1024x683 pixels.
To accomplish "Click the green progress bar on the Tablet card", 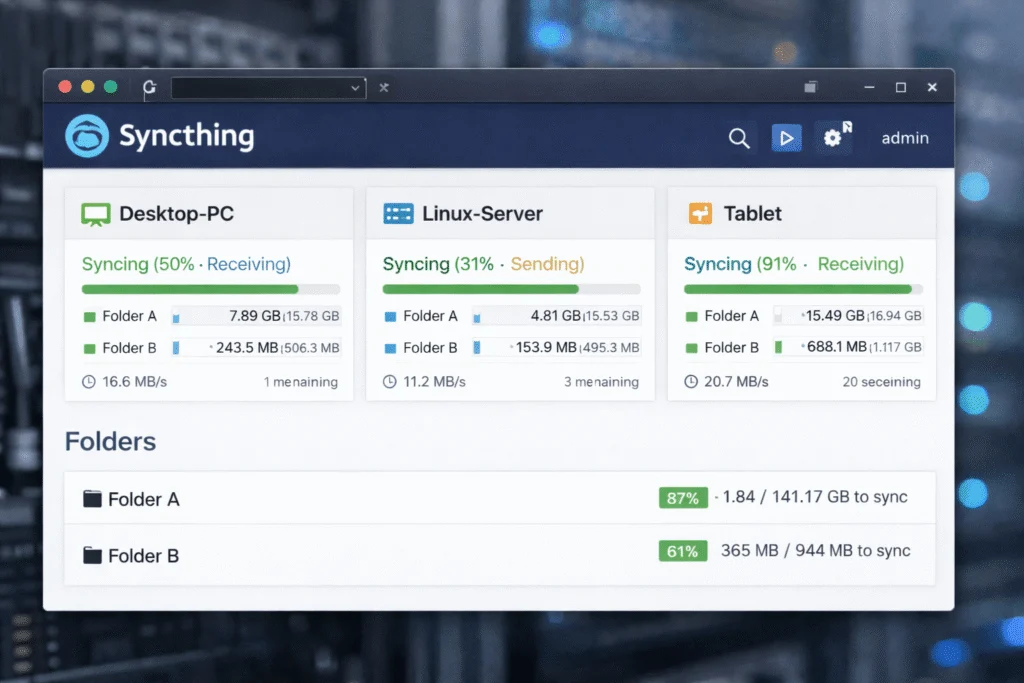I will coord(800,287).
